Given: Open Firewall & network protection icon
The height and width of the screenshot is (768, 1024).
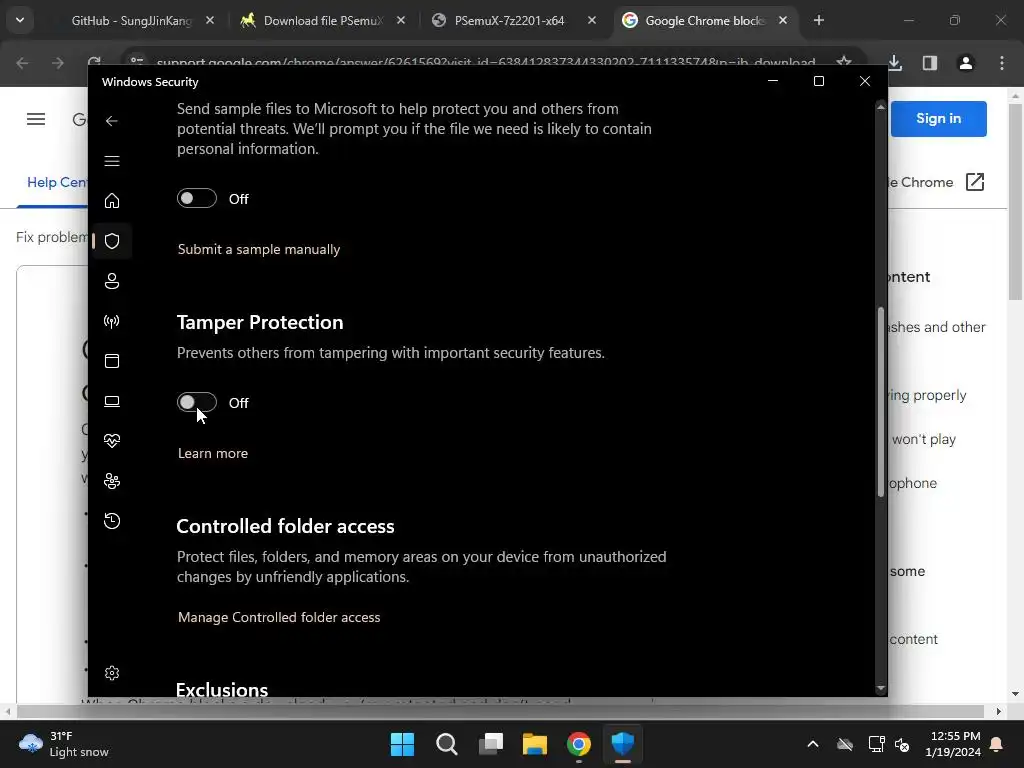Looking at the screenshot, I should 112,321.
